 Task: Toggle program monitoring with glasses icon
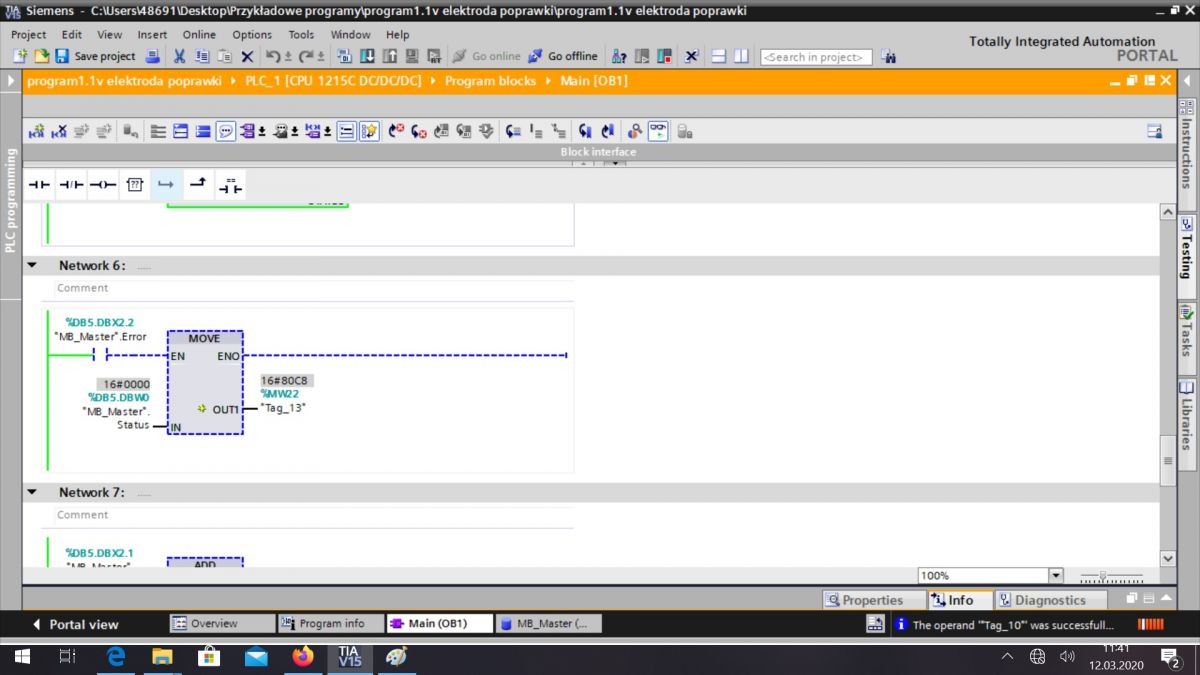[x=658, y=131]
